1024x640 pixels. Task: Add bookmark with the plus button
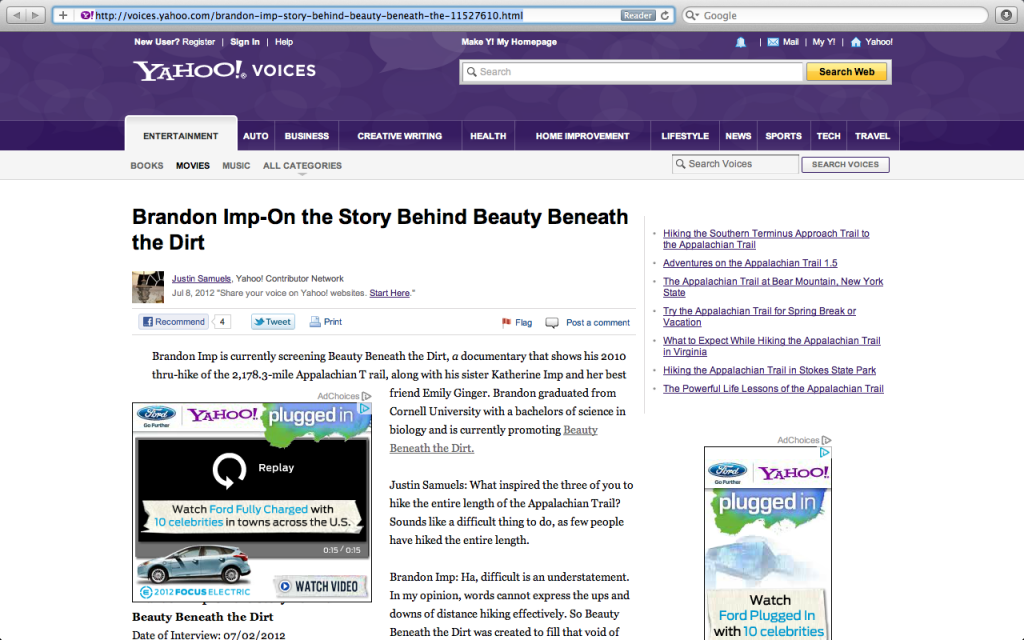pos(63,15)
